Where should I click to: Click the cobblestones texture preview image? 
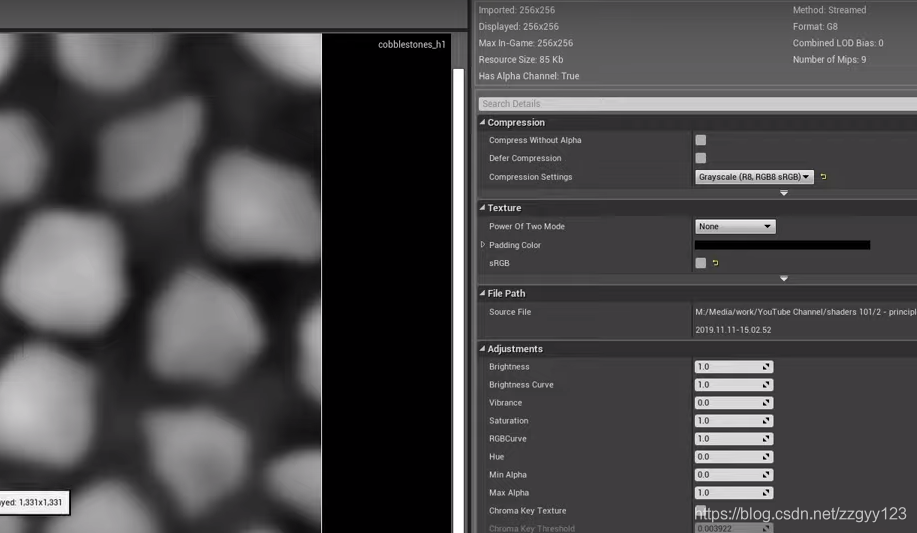click(x=160, y=283)
